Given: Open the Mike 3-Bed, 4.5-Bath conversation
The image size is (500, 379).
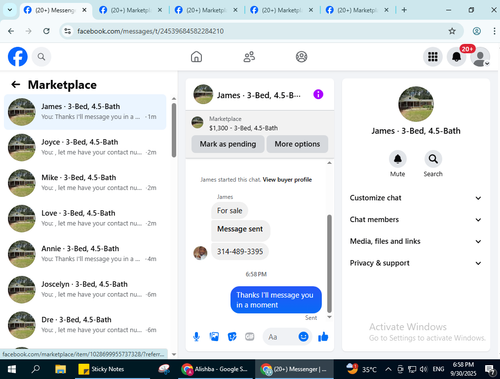Looking at the screenshot, I should (85, 183).
